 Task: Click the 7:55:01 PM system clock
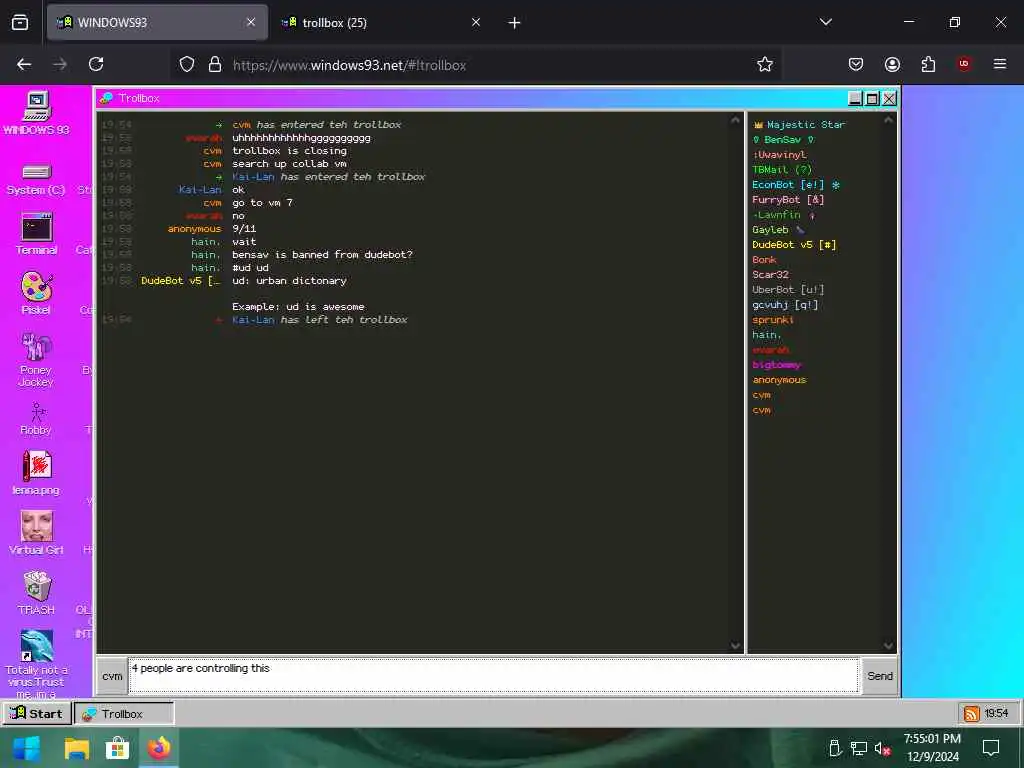(932, 739)
